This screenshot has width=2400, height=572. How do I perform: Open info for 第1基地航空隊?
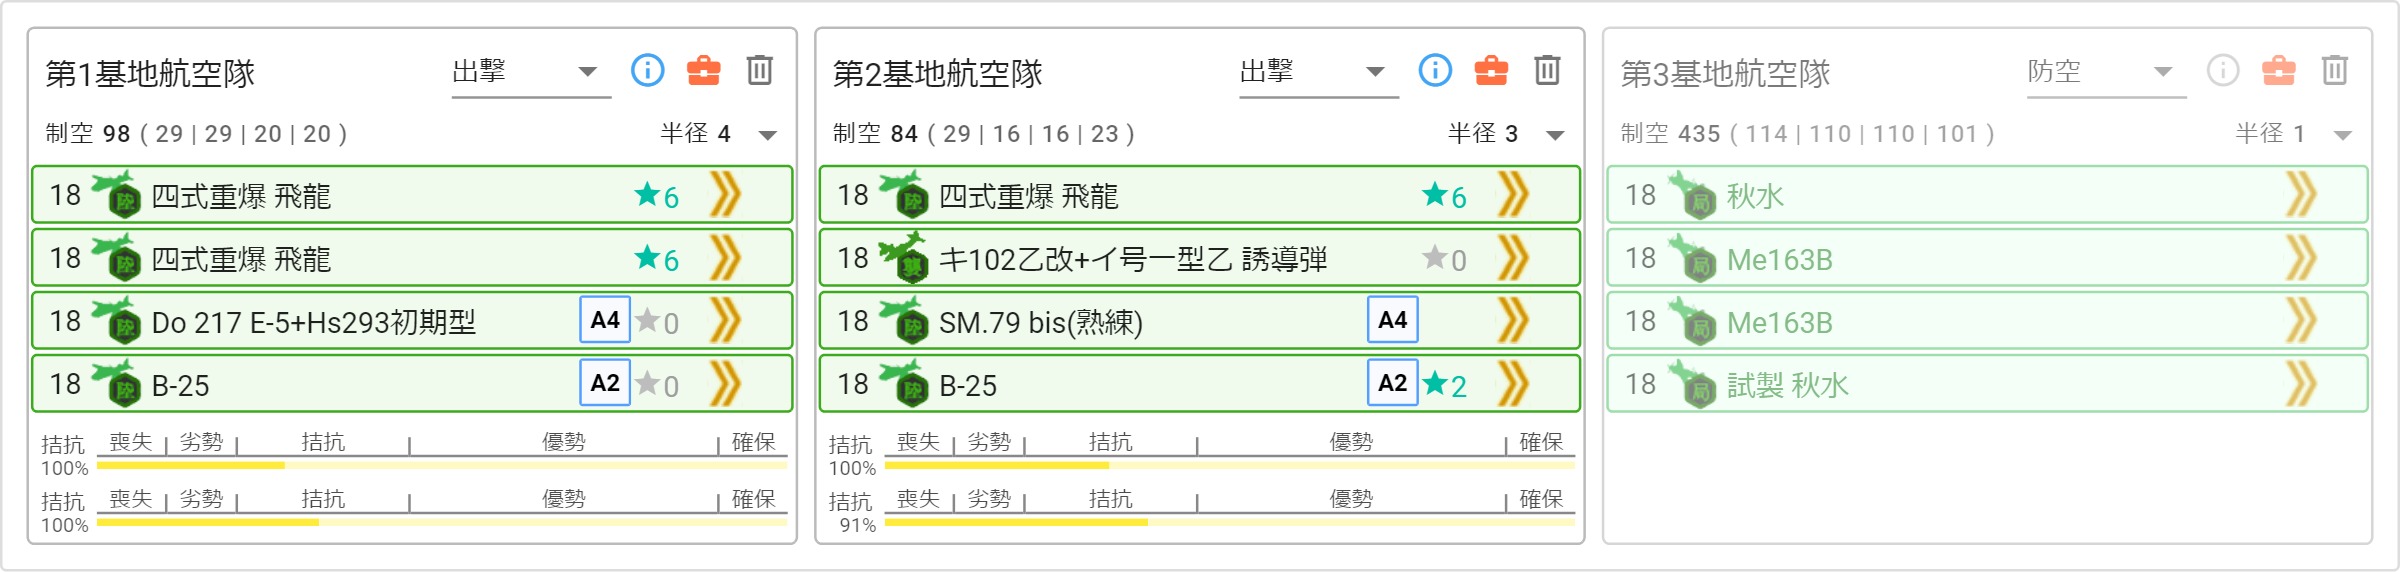647,70
